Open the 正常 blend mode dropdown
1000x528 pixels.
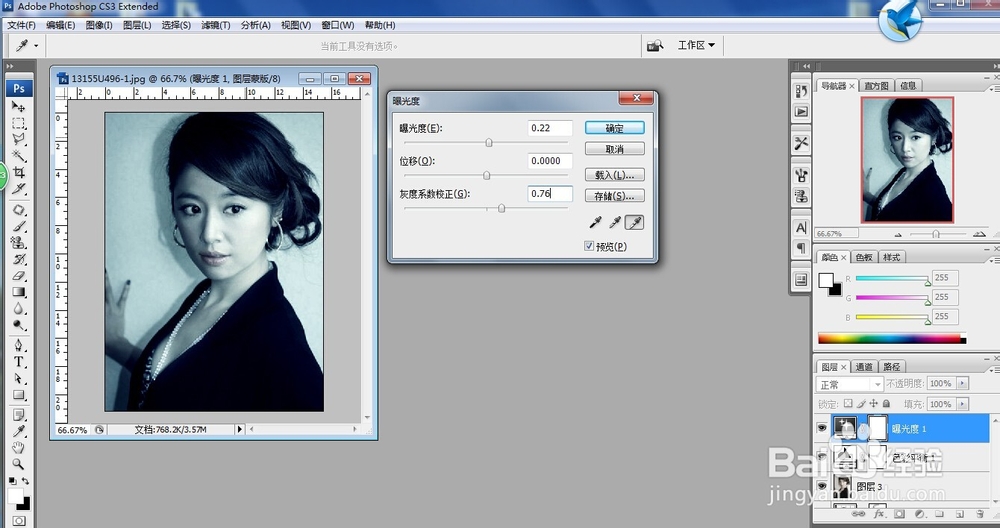(849, 384)
